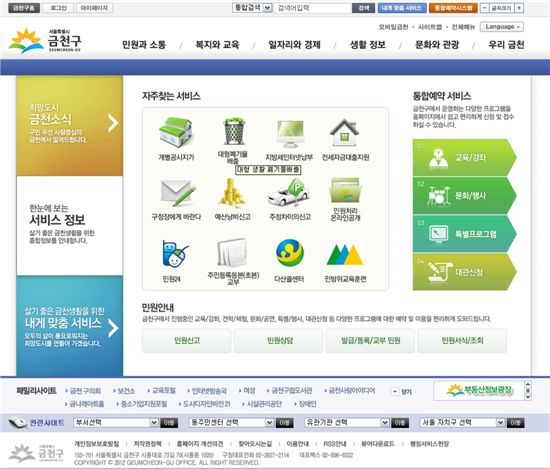The height and width of the screenshot is (469, 550).
Task: Open the 서울 자치구 선택 dropdown
Action: [462, 422]
